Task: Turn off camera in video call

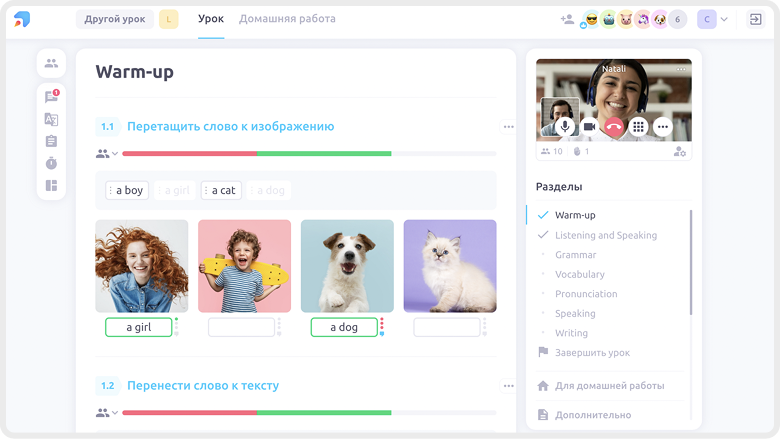Action: (x=589, y=127)
